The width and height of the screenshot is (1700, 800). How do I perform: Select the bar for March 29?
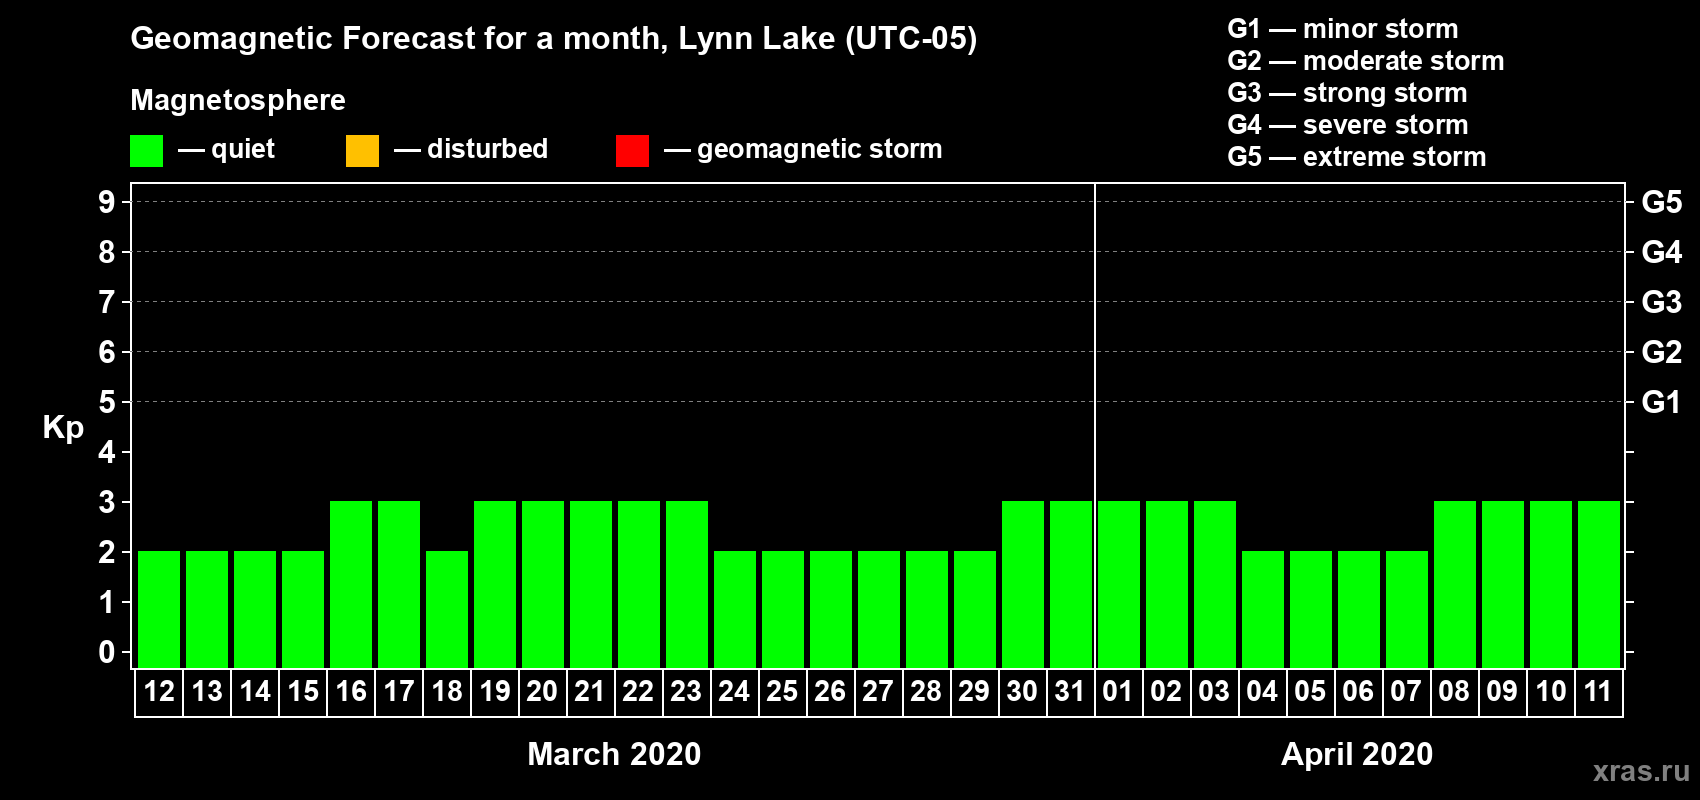click(975, 609)
